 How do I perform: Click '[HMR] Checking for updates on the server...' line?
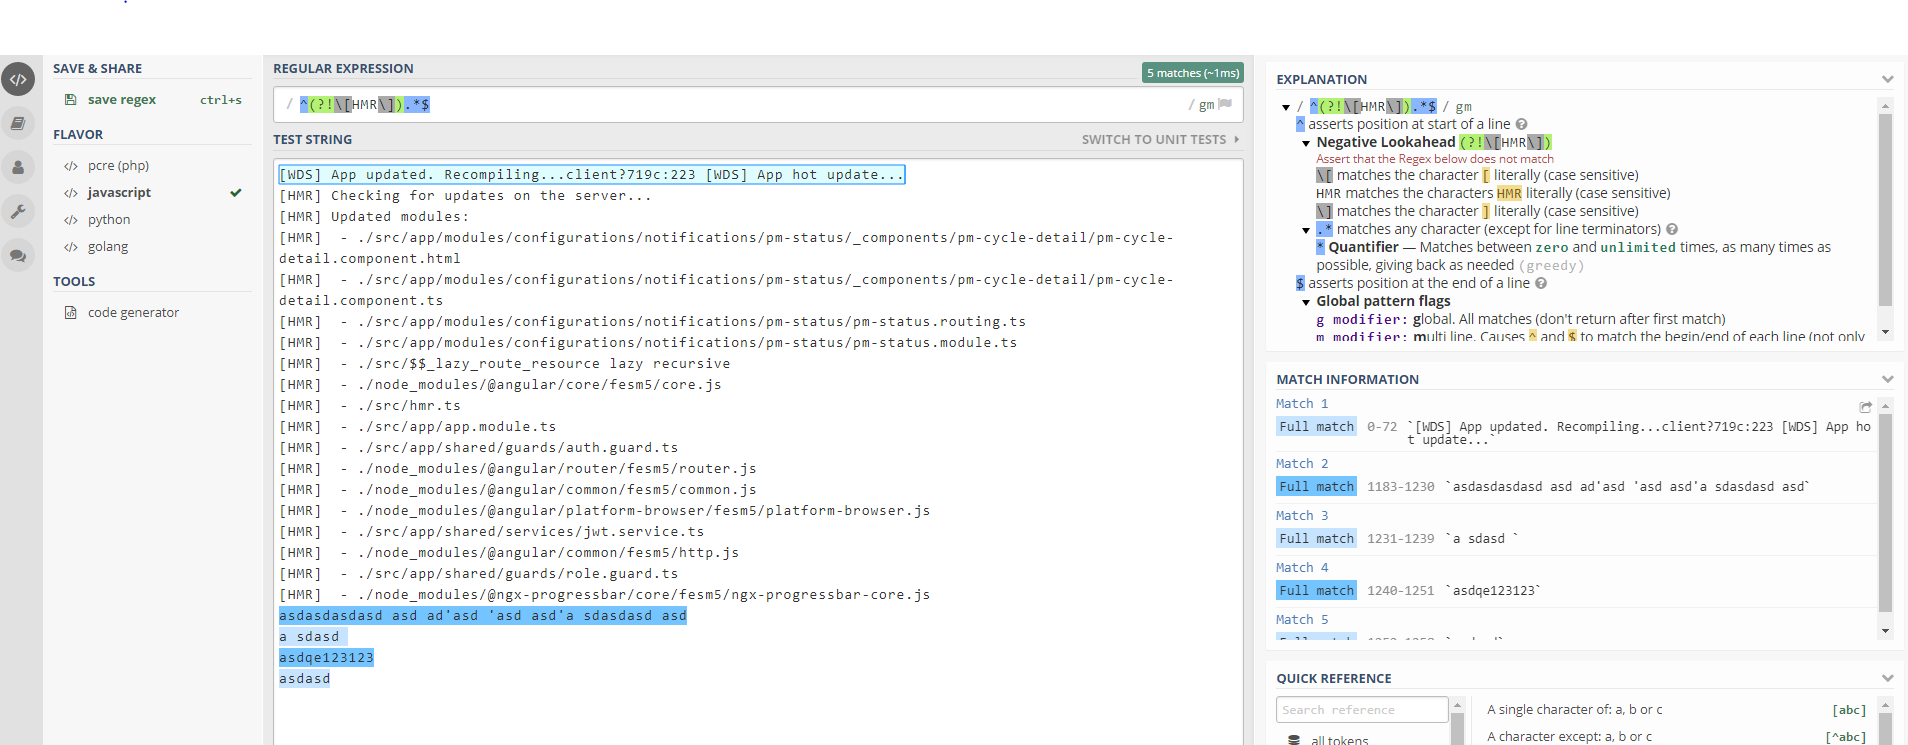pos(465,196)
